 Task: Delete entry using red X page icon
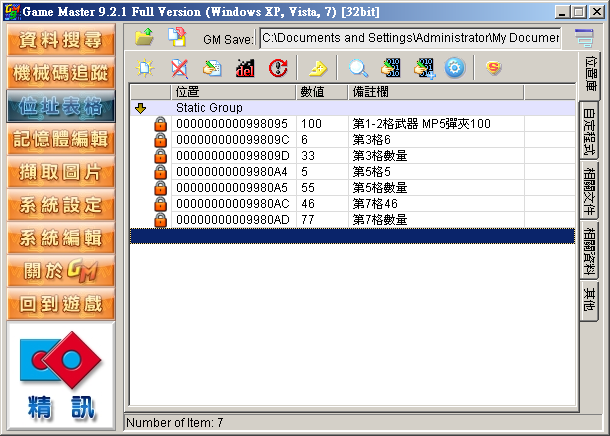pyautogui.click(x=179, y=69)
